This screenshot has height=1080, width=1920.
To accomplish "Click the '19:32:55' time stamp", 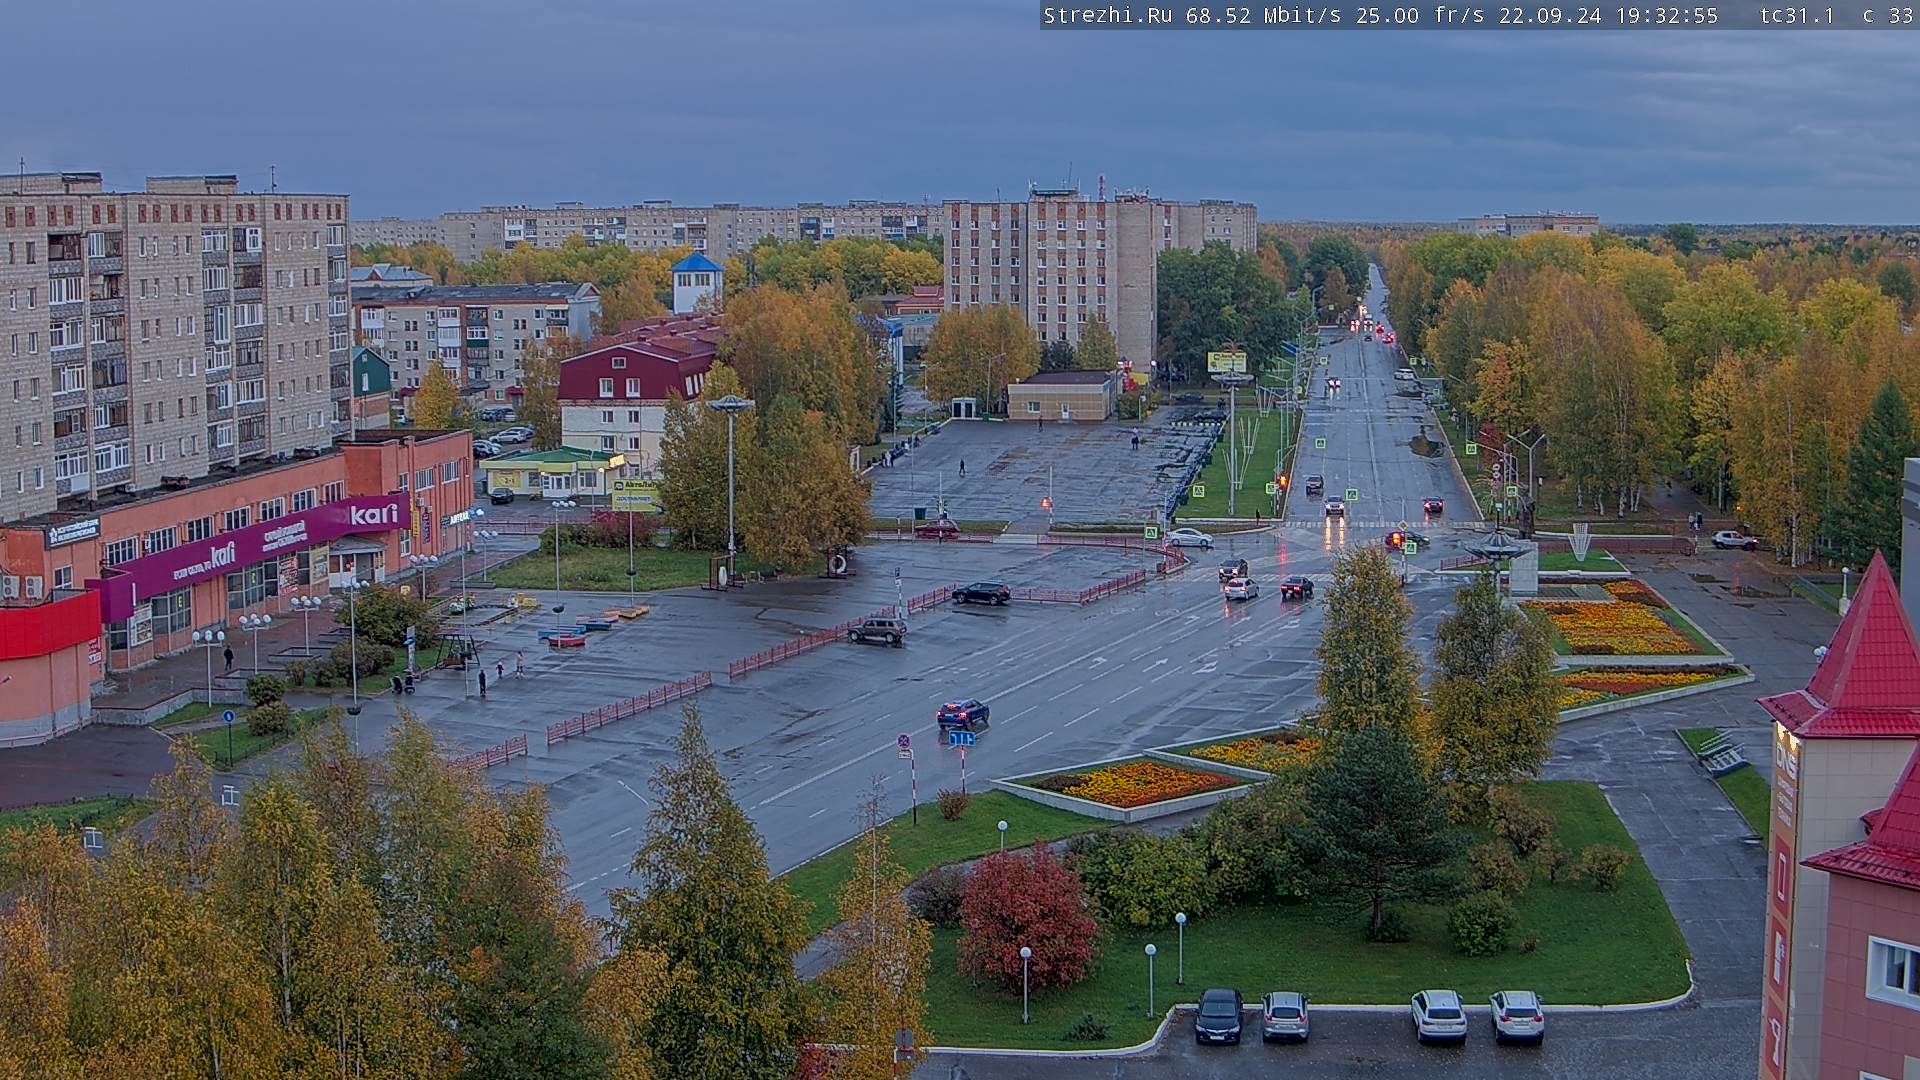I will 1666,15.
